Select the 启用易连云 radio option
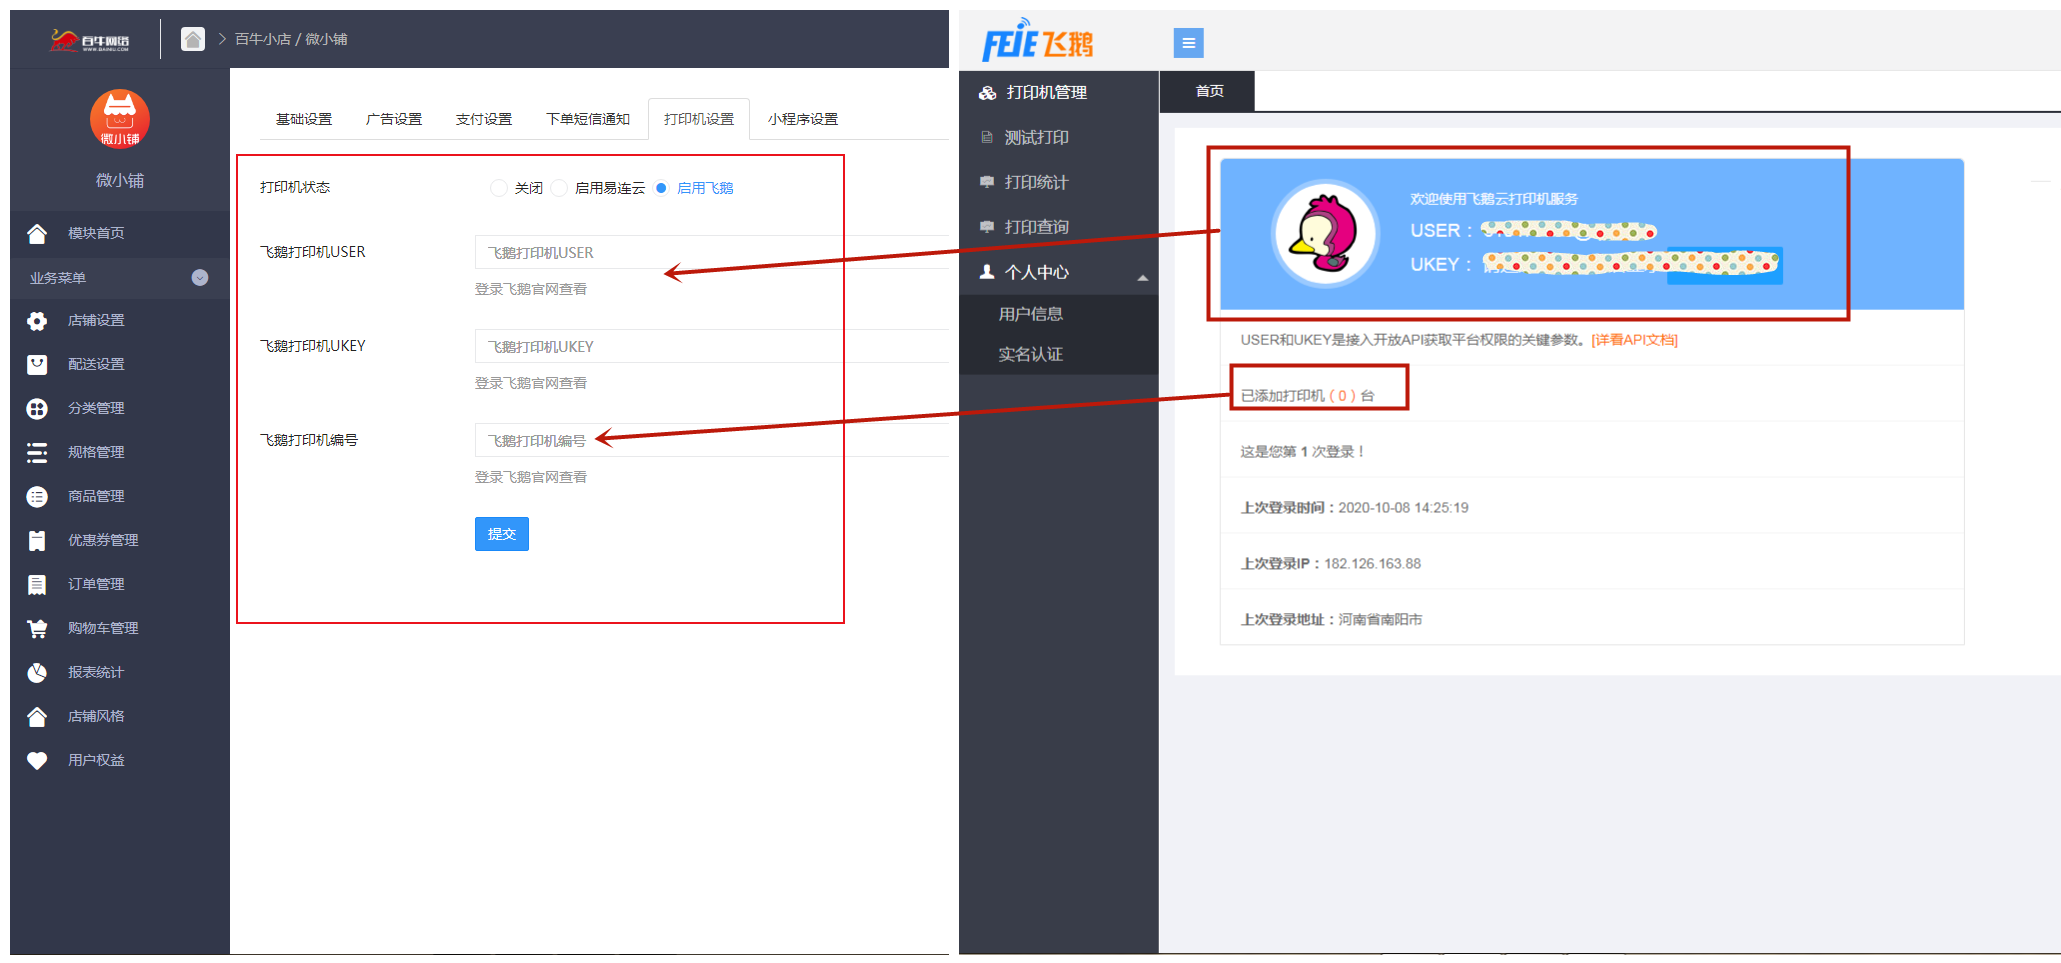 pos(559,188)
